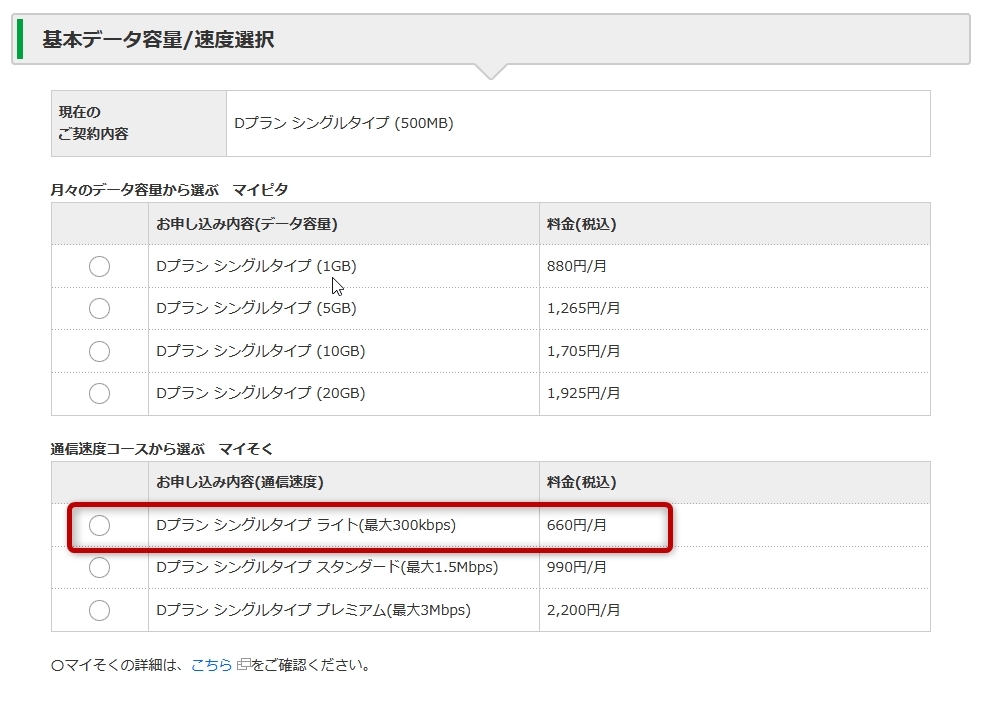Click the 2,200円/月 price cell
This screenshot has height=704, width=986.
[584, 610]
